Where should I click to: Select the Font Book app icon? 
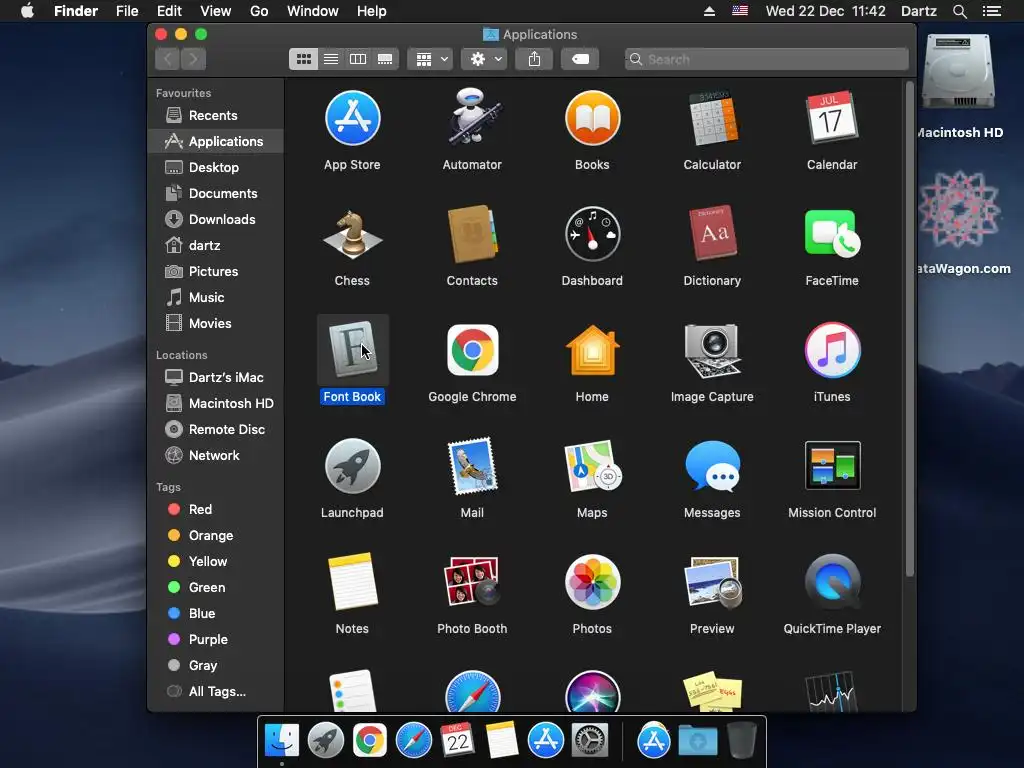point(353,351)
